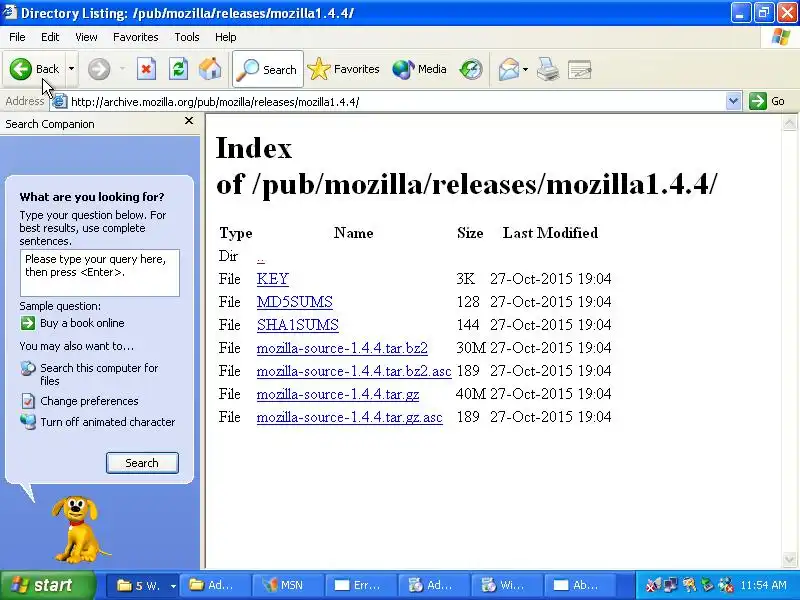This screenshot has width=800, height=600.
Task: Click the Search button in the companion pane
Action: pos(142,463)
